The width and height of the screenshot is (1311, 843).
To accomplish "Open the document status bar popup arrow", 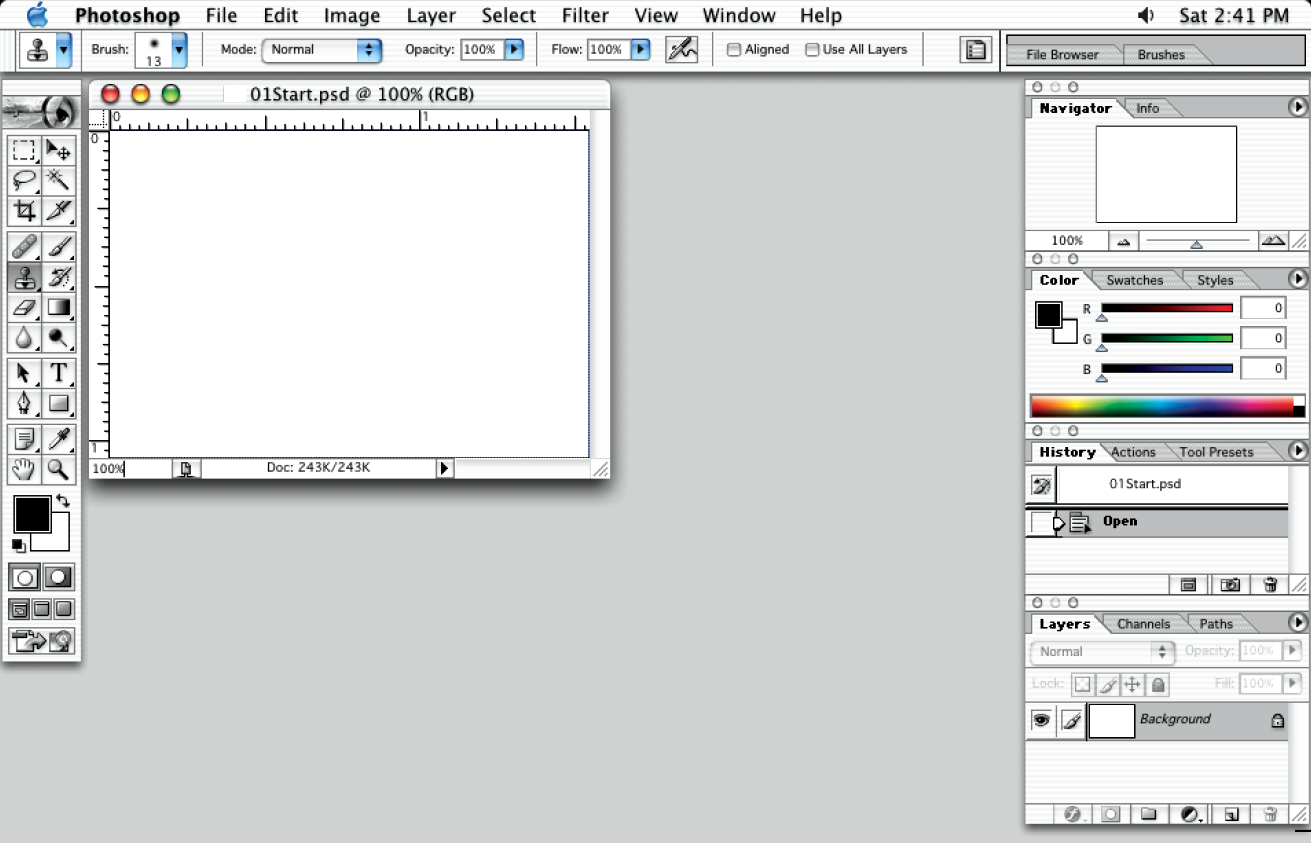I will (x=444, y=468).
